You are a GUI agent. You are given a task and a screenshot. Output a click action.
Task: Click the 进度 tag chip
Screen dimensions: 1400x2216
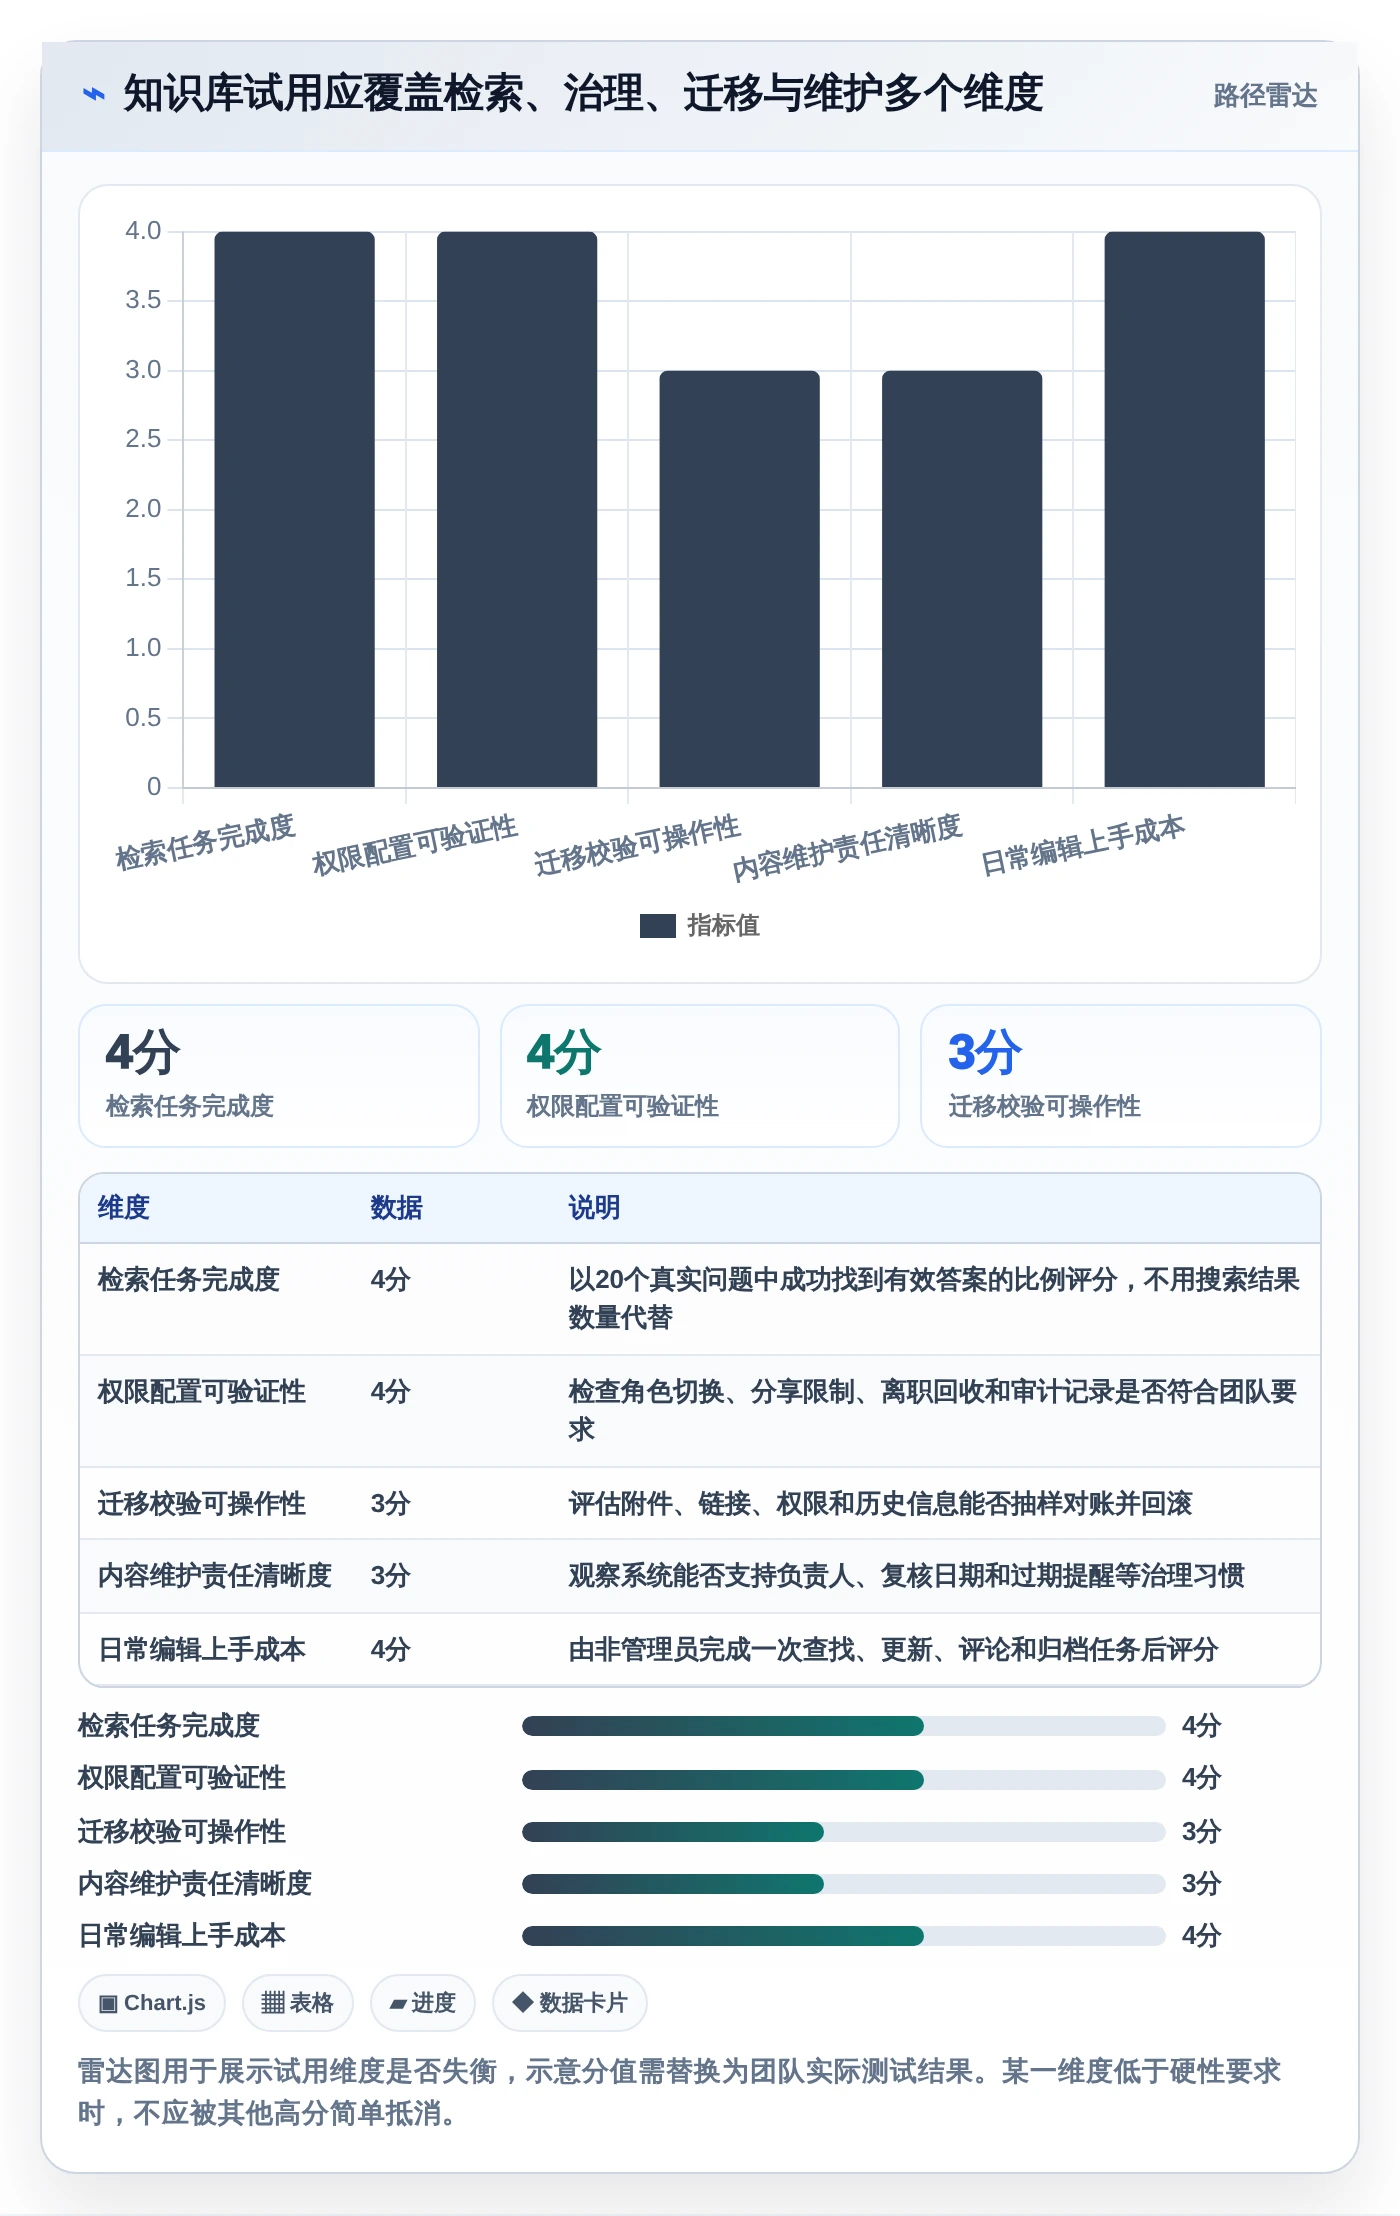[x=423, y=2003]
